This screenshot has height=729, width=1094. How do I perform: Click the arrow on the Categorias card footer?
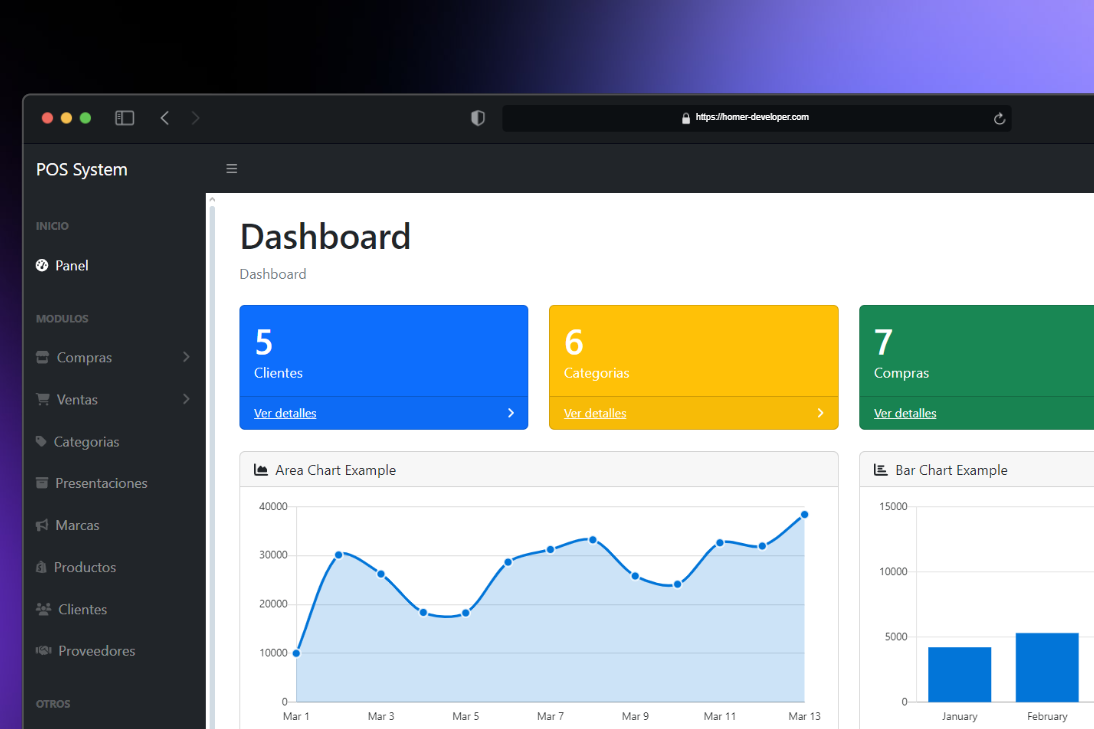[820, 413]
